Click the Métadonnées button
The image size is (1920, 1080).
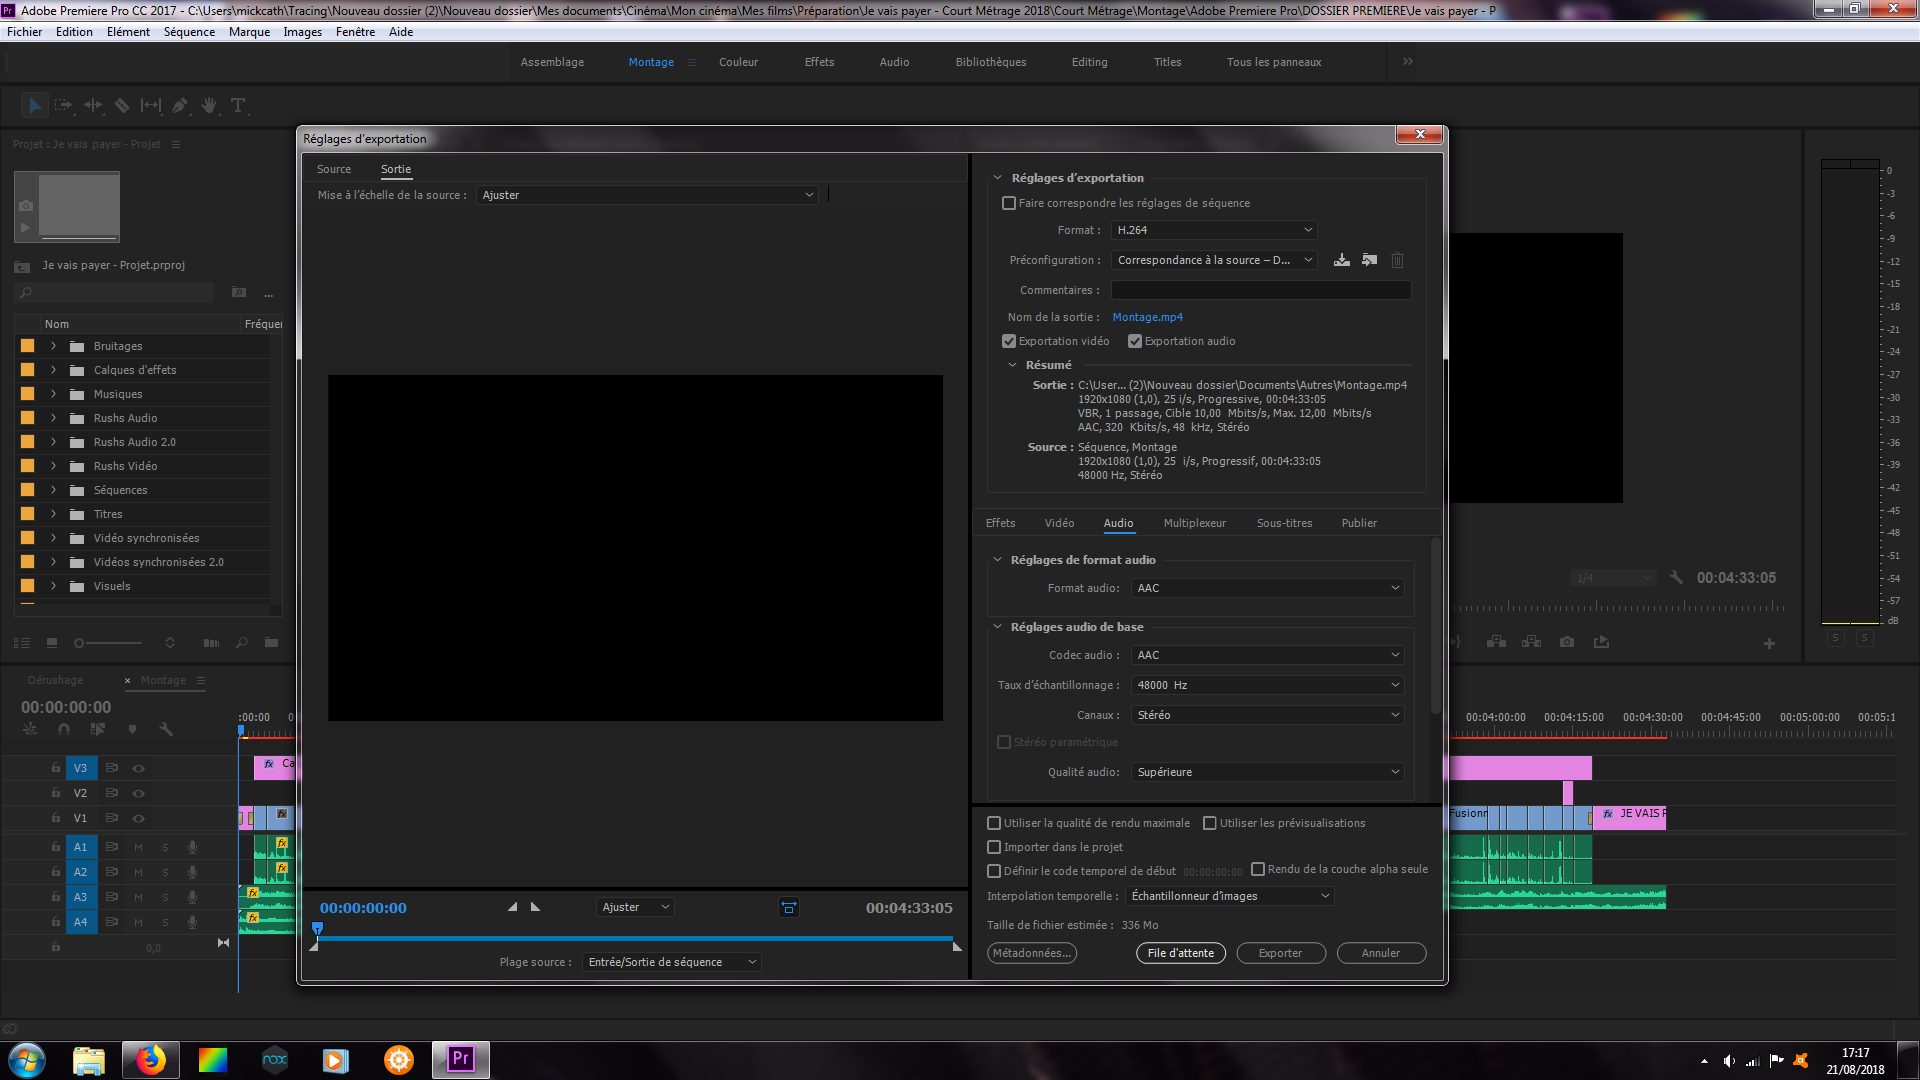(1032, 953)
